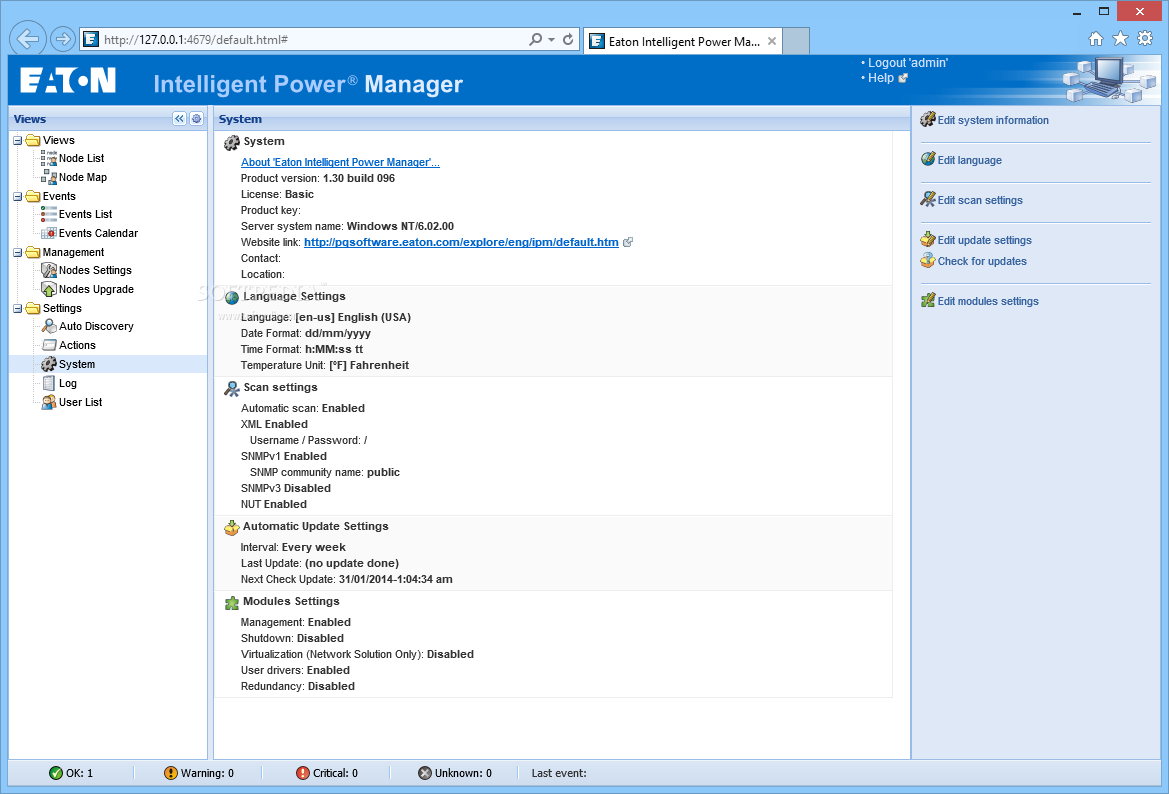The height and width of the screenshot is (794, 1169).
Task: Click the Log page icon
Action: [48, 383]
